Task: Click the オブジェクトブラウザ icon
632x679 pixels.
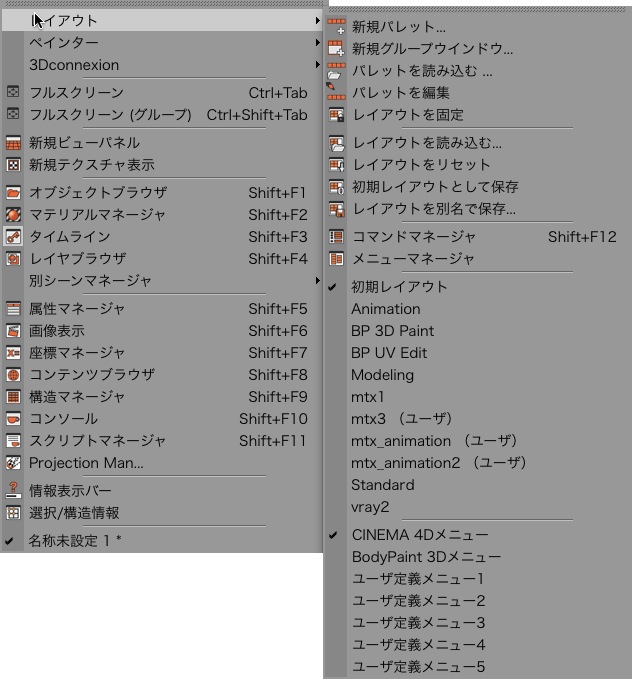Action: point(13,192)
